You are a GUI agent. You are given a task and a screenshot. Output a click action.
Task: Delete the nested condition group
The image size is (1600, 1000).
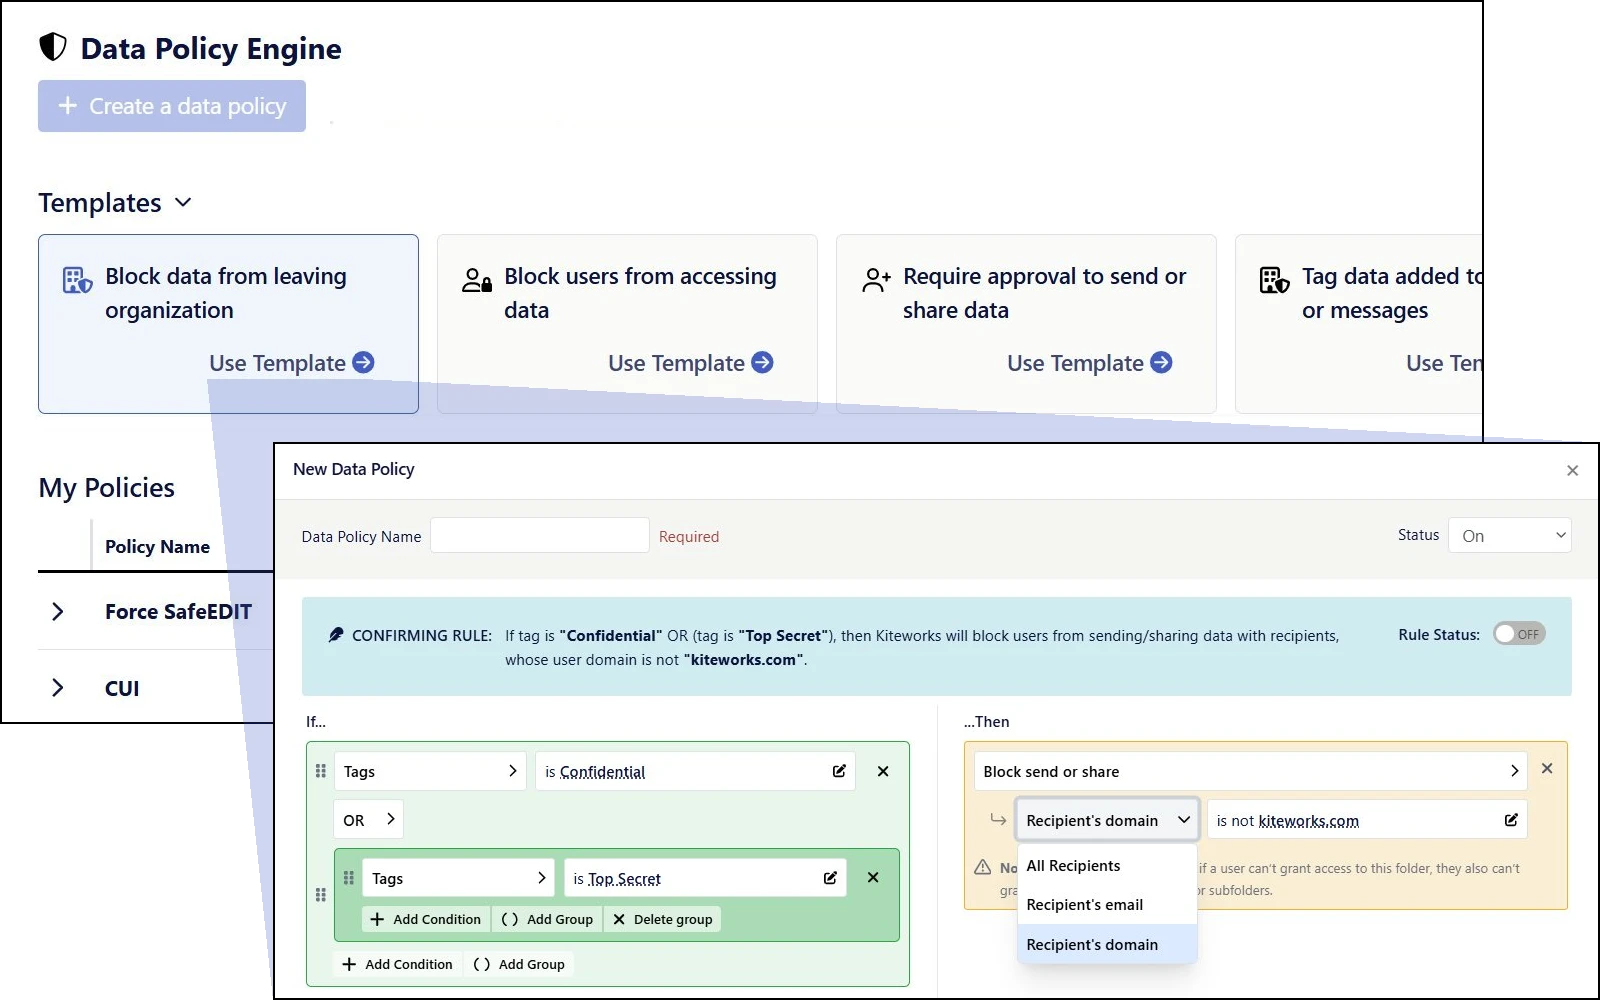pos(662,919)
